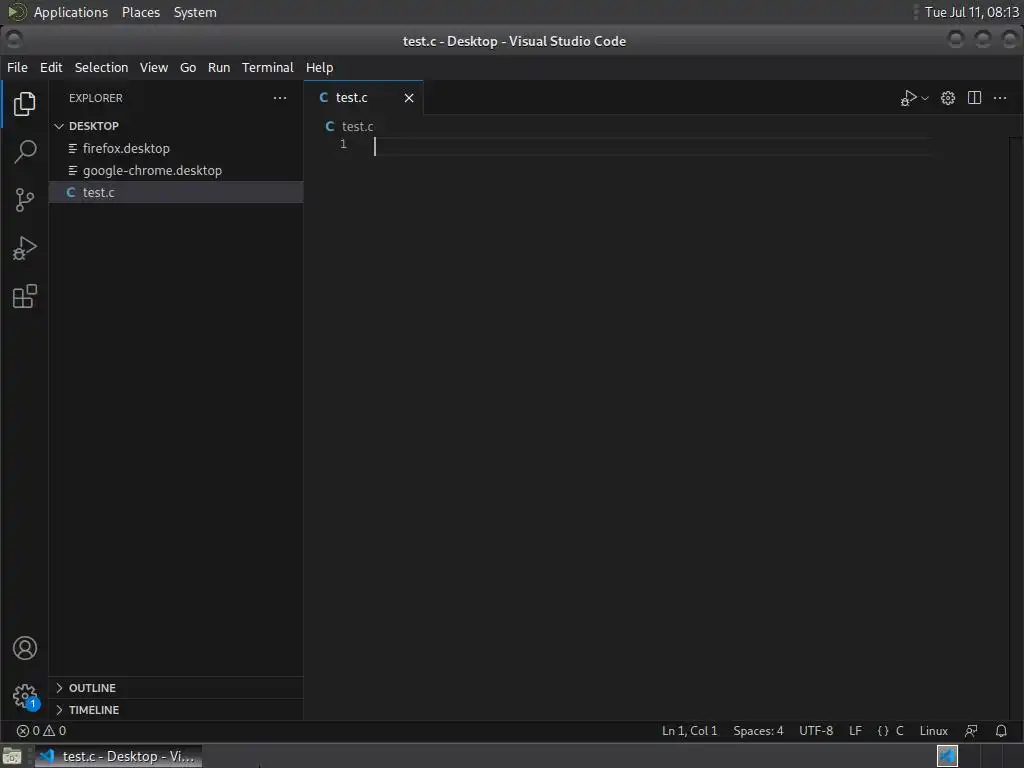The image size is (1024, 768).
Task: Open the Search view icon
Action: click(25, 152)
